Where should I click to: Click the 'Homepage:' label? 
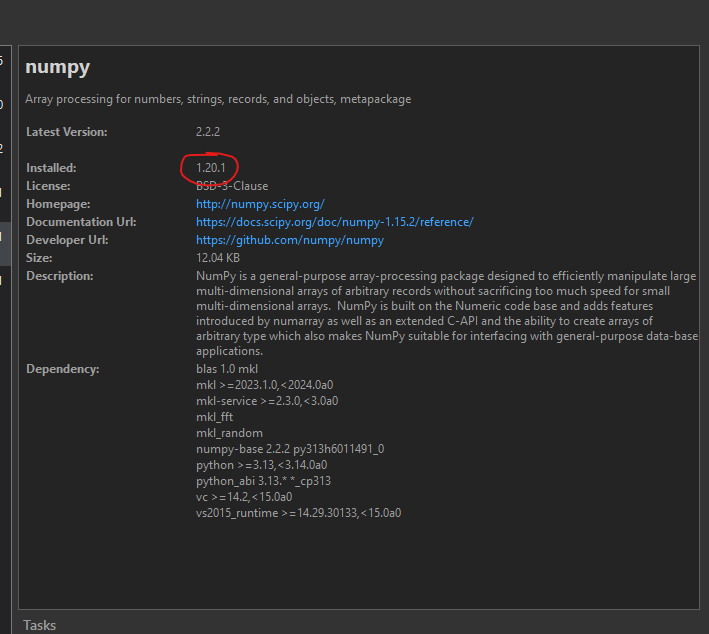point(58,204)
